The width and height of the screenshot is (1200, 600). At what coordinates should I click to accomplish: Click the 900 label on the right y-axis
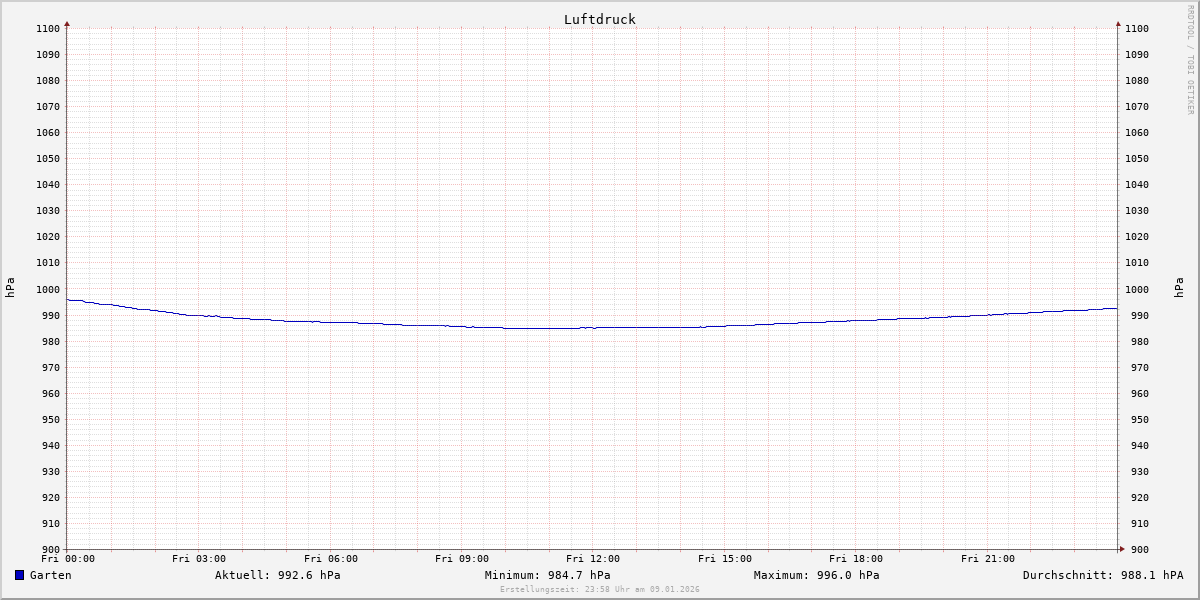1137,549
